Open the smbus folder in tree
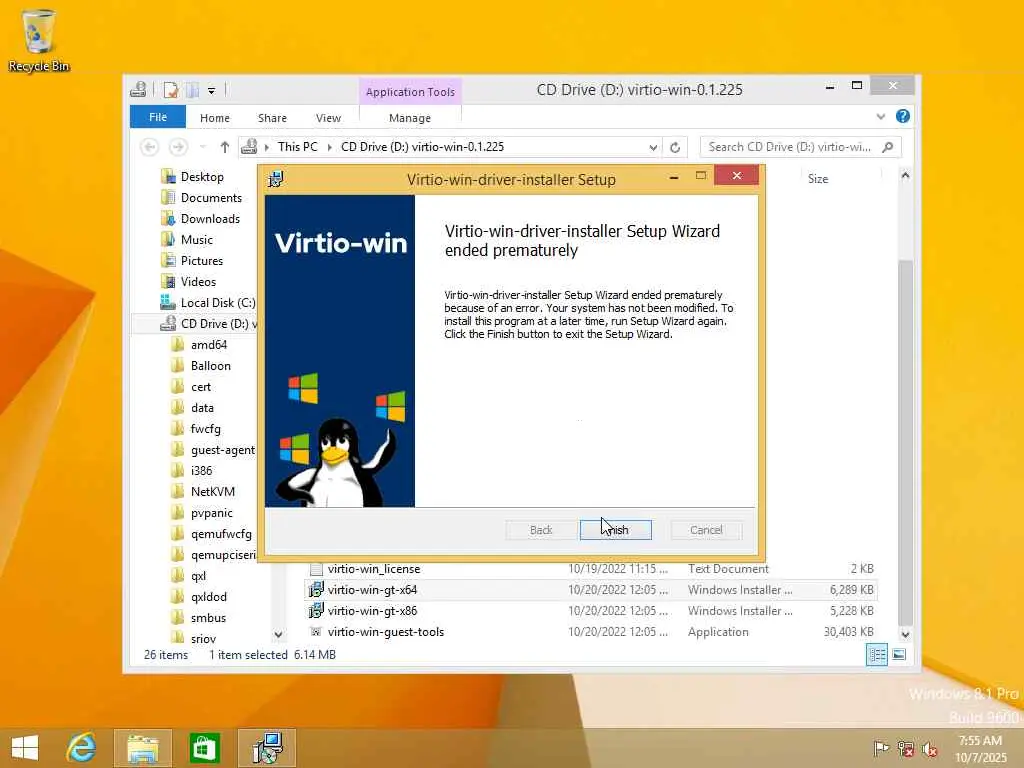Screen dimensions: 1024x768 (208, 617)
